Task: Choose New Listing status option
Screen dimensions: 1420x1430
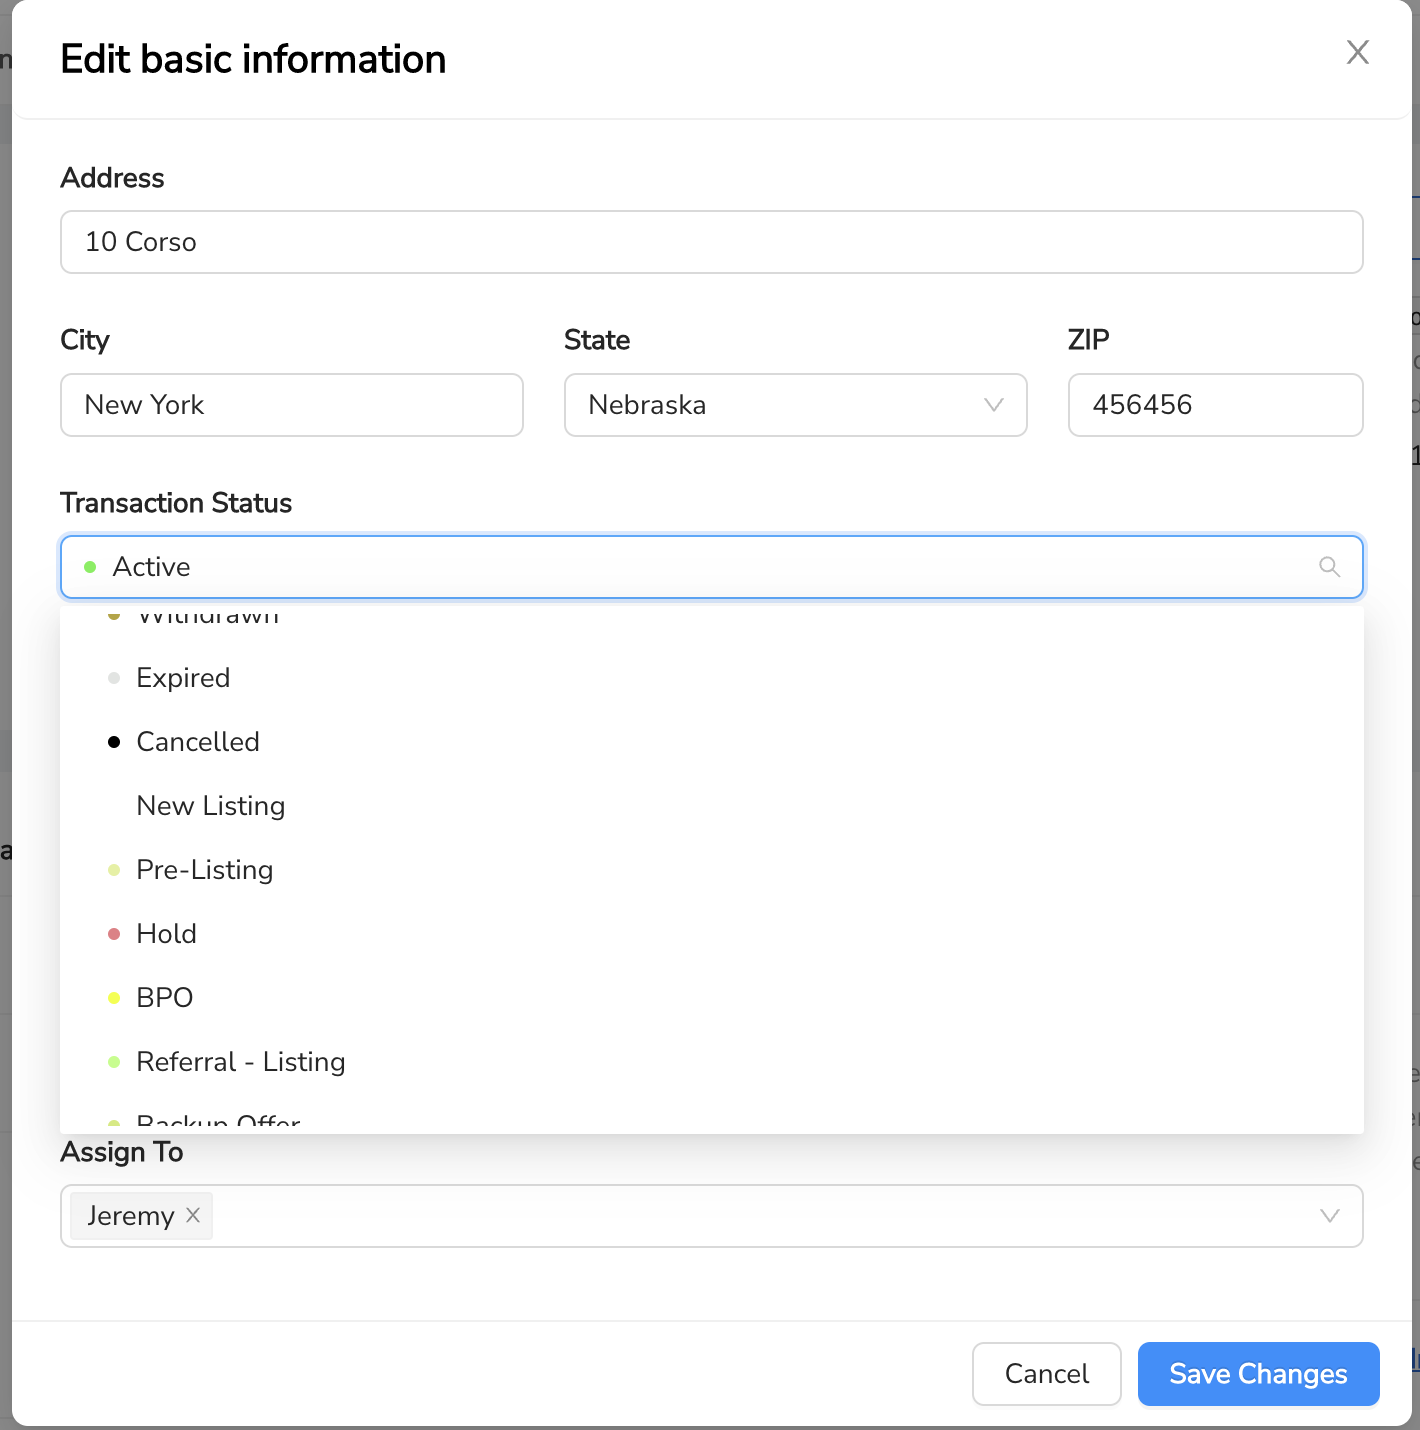Action: click(712, 806)
